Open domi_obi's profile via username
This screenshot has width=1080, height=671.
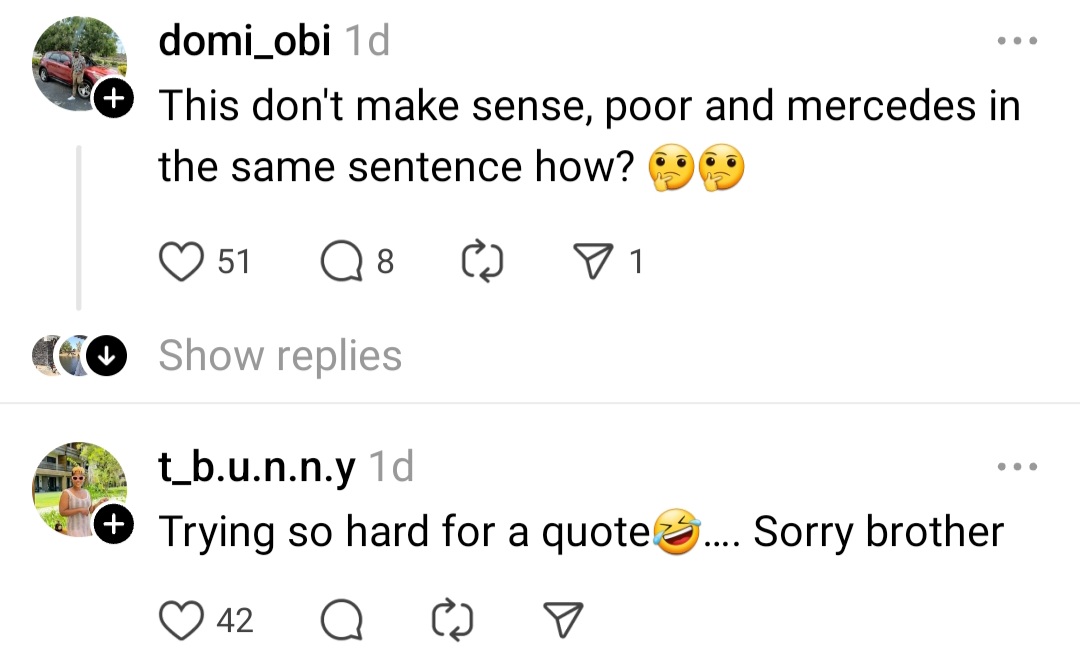click(x=245, y=42)
